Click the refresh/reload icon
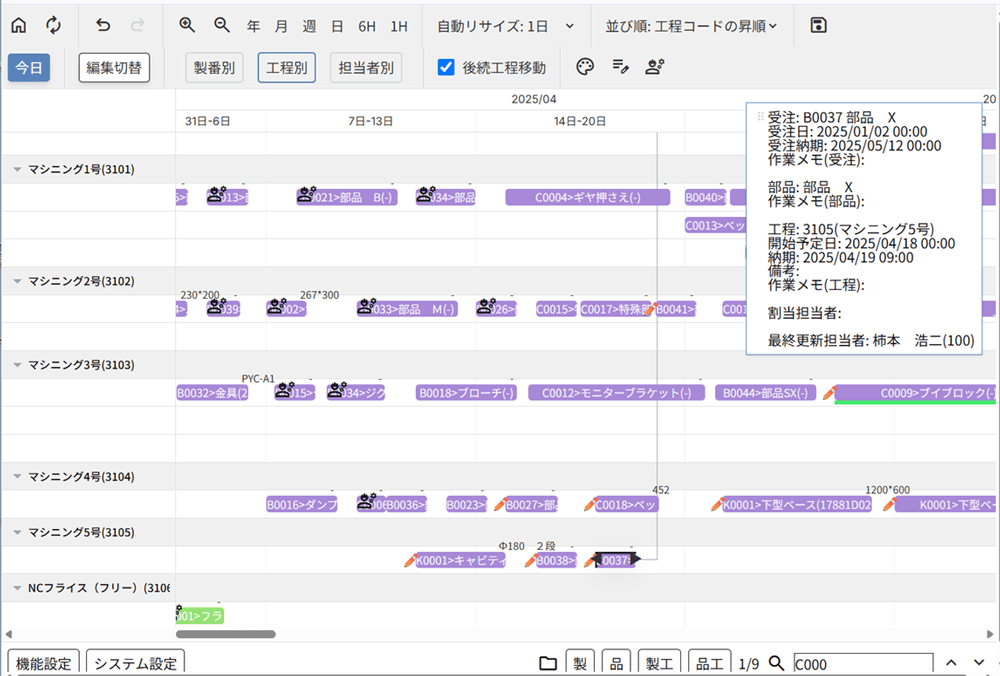The width and height of the screenshot is (1000, 676). click(x=53, y=25)
